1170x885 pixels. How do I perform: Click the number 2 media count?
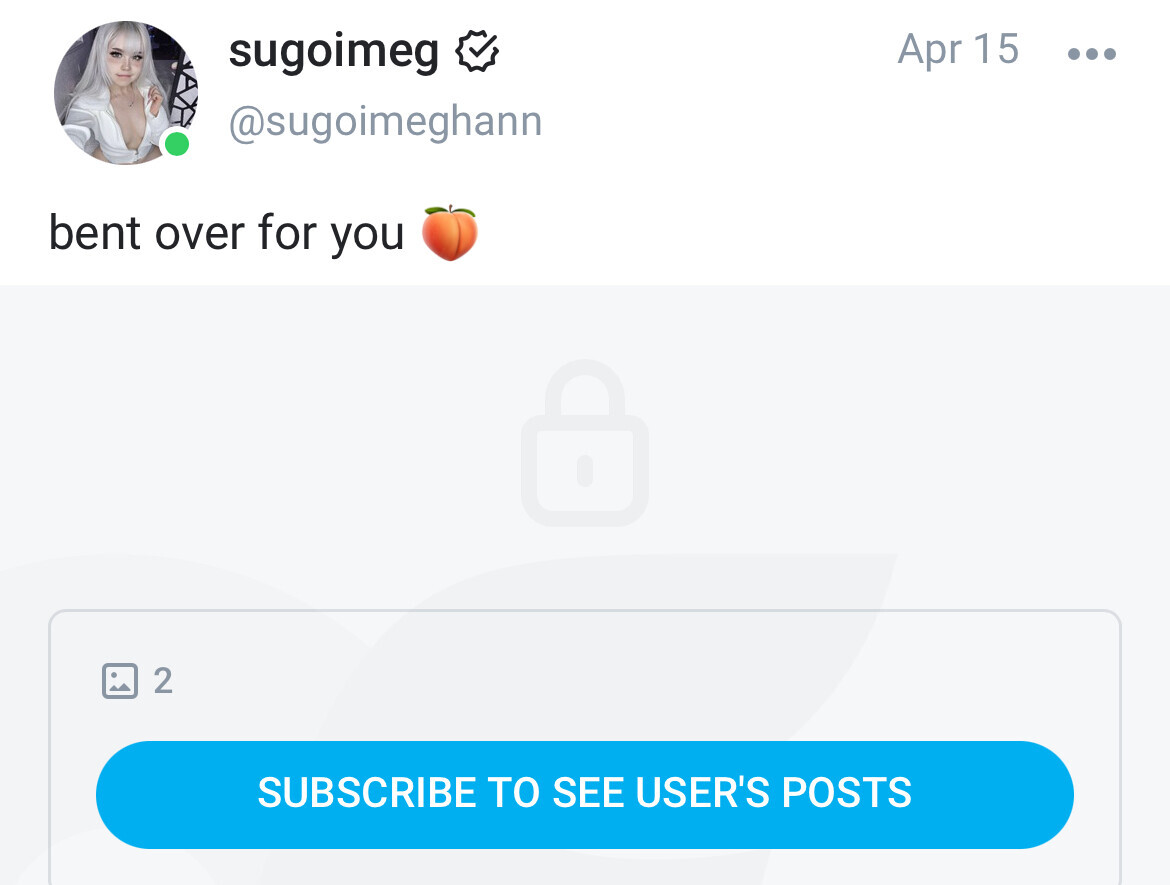163,681
